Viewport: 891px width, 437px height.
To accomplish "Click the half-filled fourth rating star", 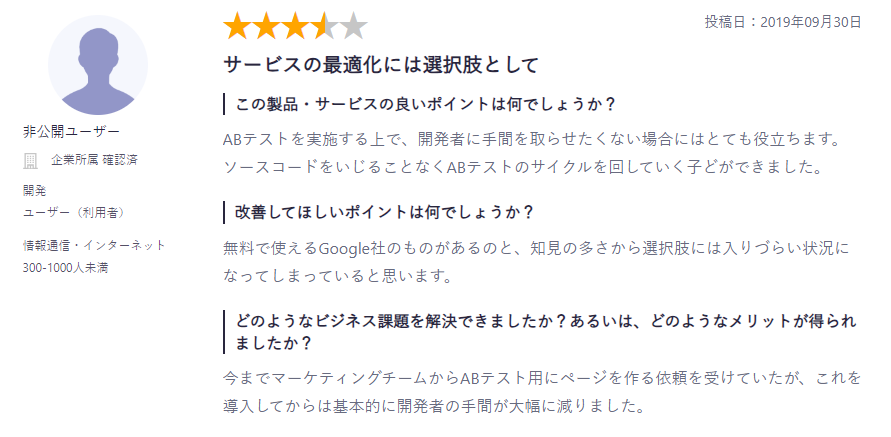I will coord(325,26).
